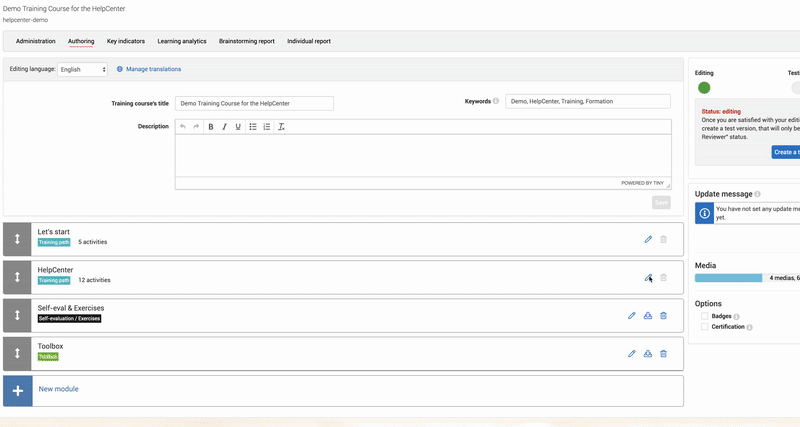
Task: Grab the reorder handle for Self-eval & Exercises
Action: tap(17, 315)
